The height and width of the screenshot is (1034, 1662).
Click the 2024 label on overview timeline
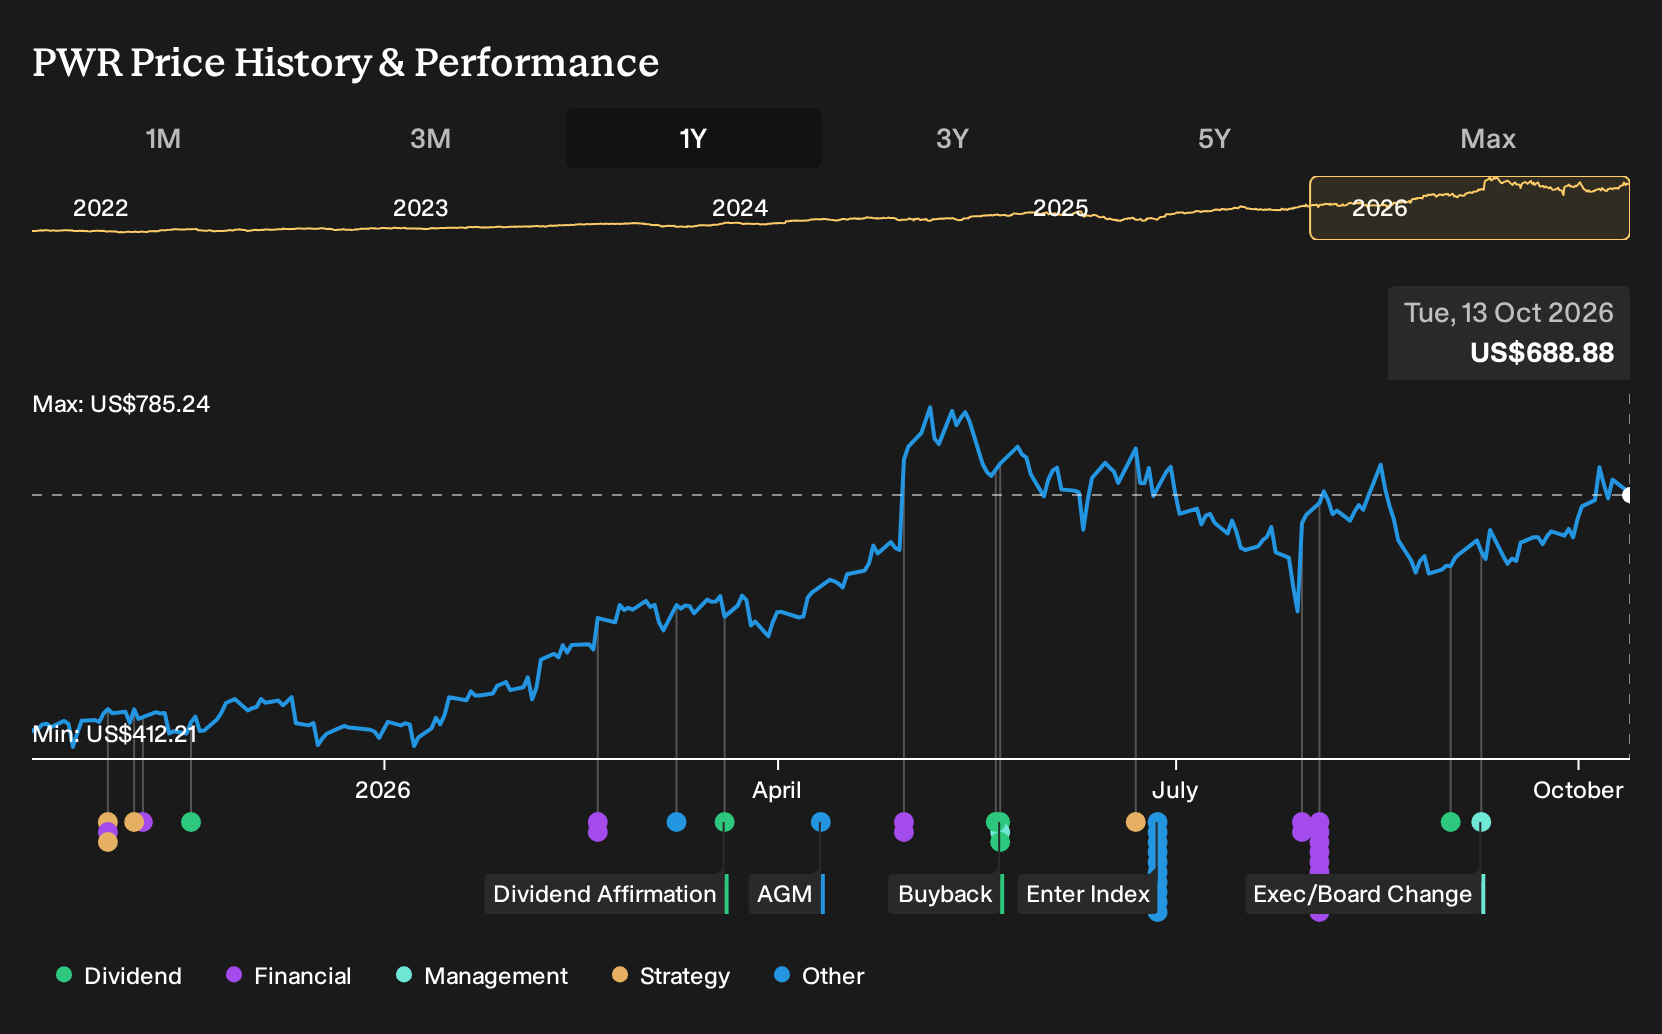(x=740, y=208)
